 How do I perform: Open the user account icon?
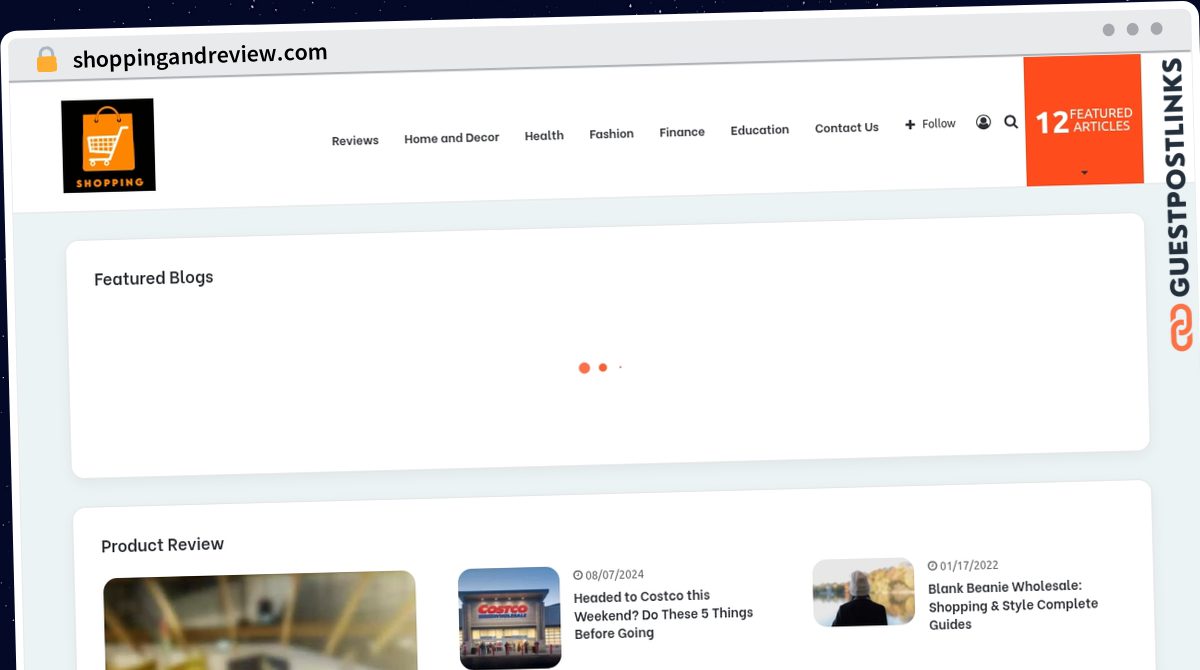(x=983, y=122)
